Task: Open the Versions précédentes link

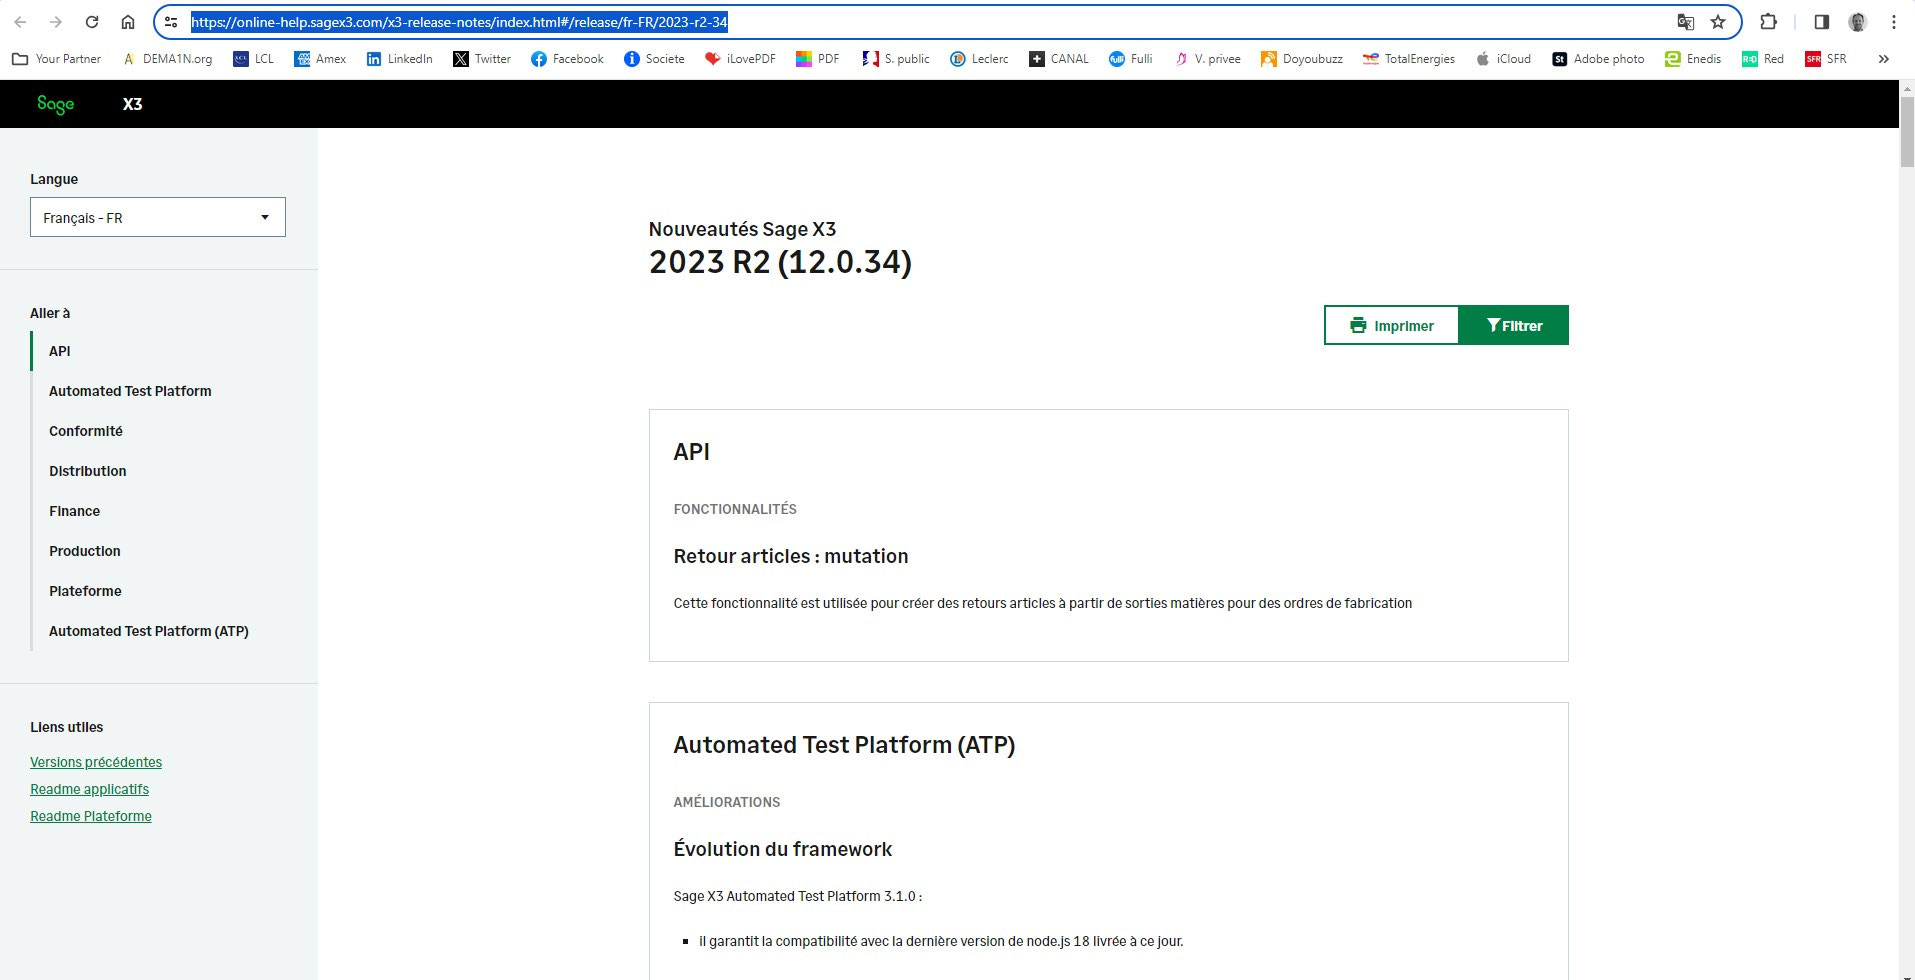Action: tap(96, 762)
